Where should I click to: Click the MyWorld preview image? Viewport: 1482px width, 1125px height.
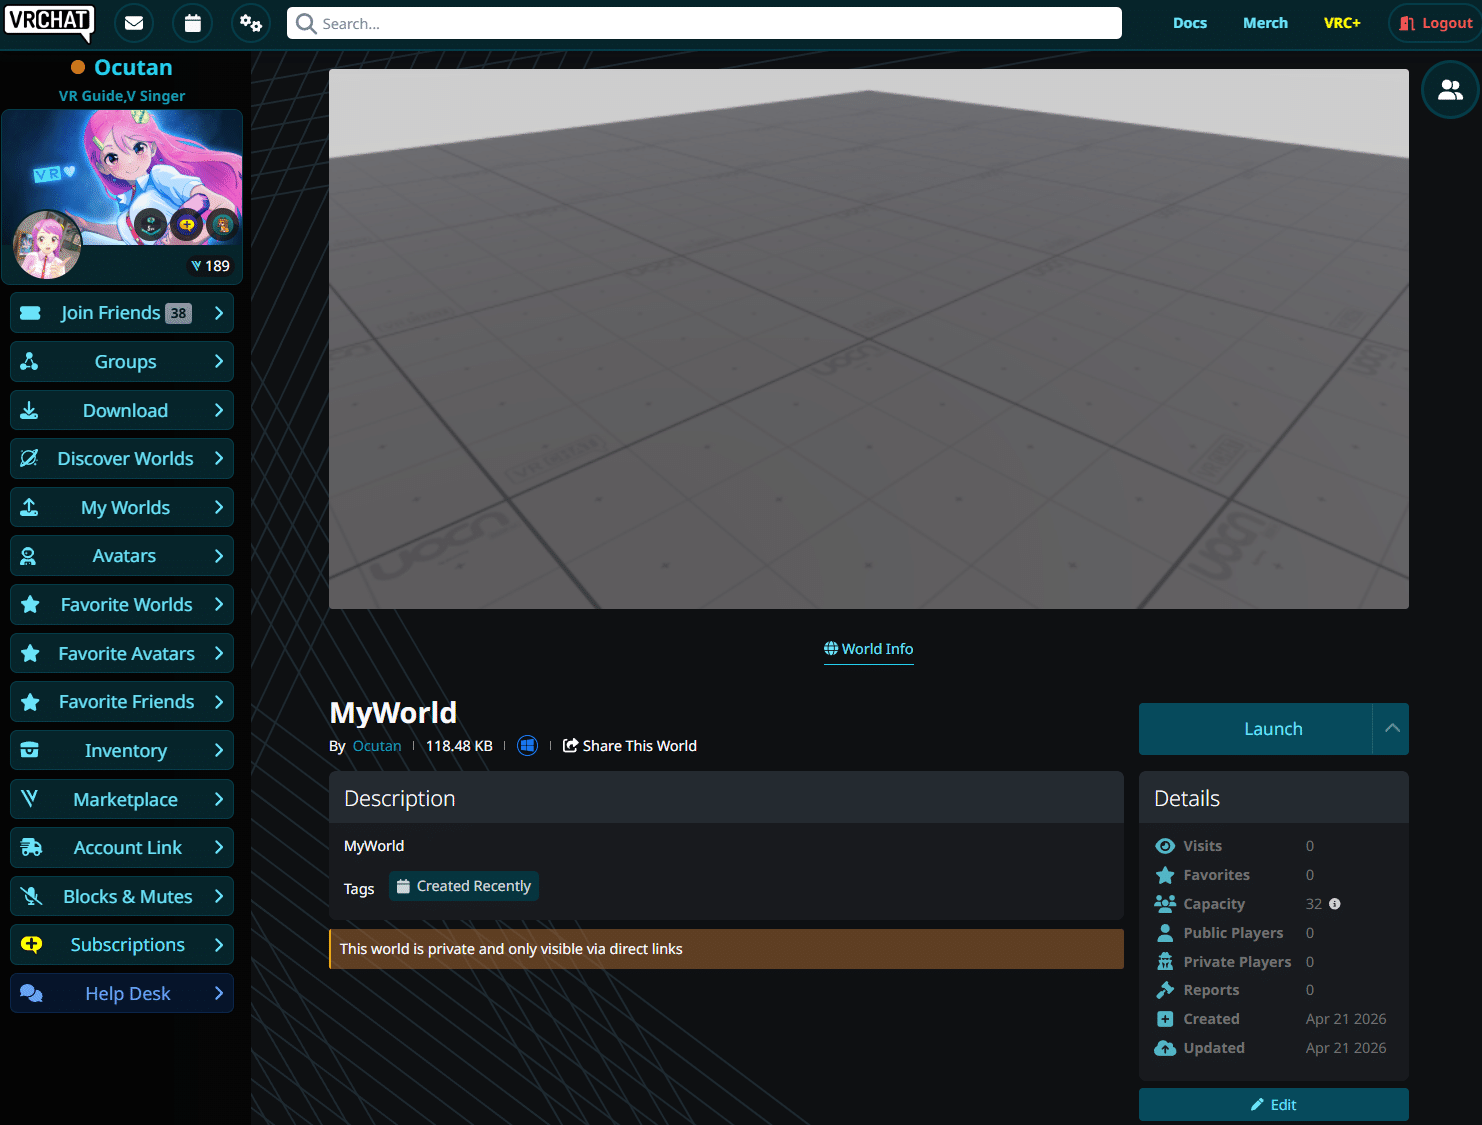(869, 339)
